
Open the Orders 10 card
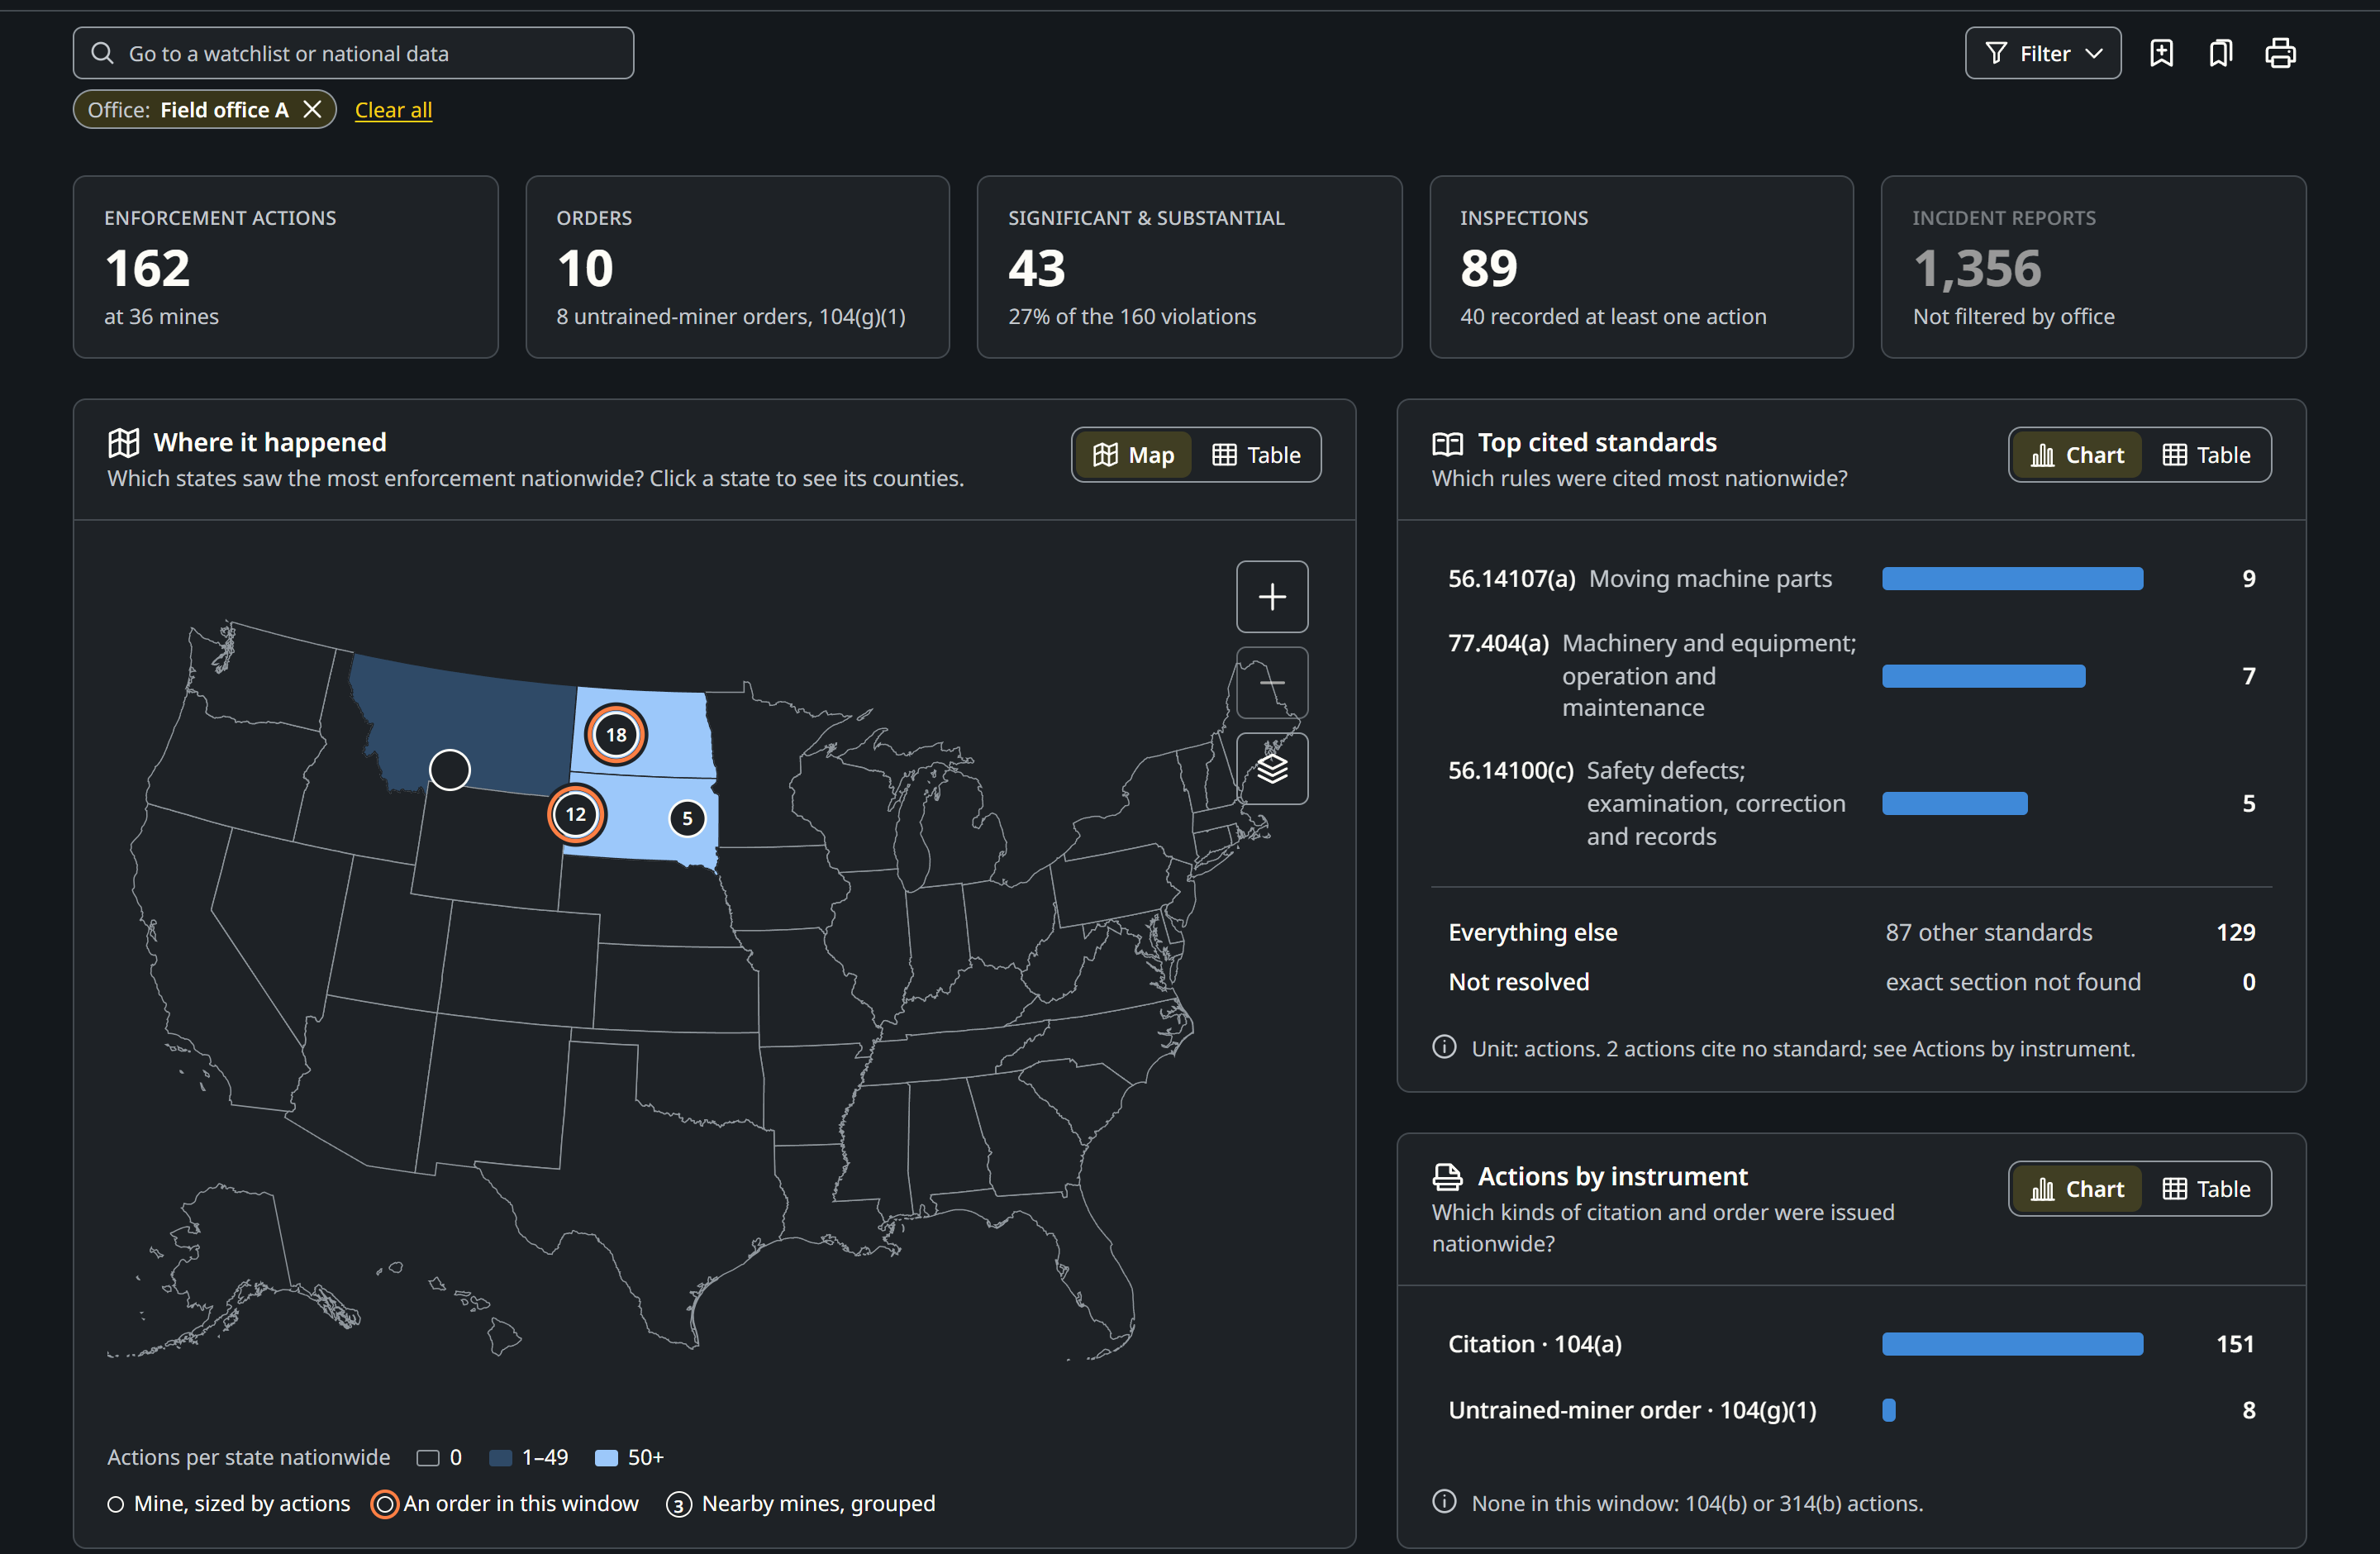pyautogui.click(x=737, y=267)
